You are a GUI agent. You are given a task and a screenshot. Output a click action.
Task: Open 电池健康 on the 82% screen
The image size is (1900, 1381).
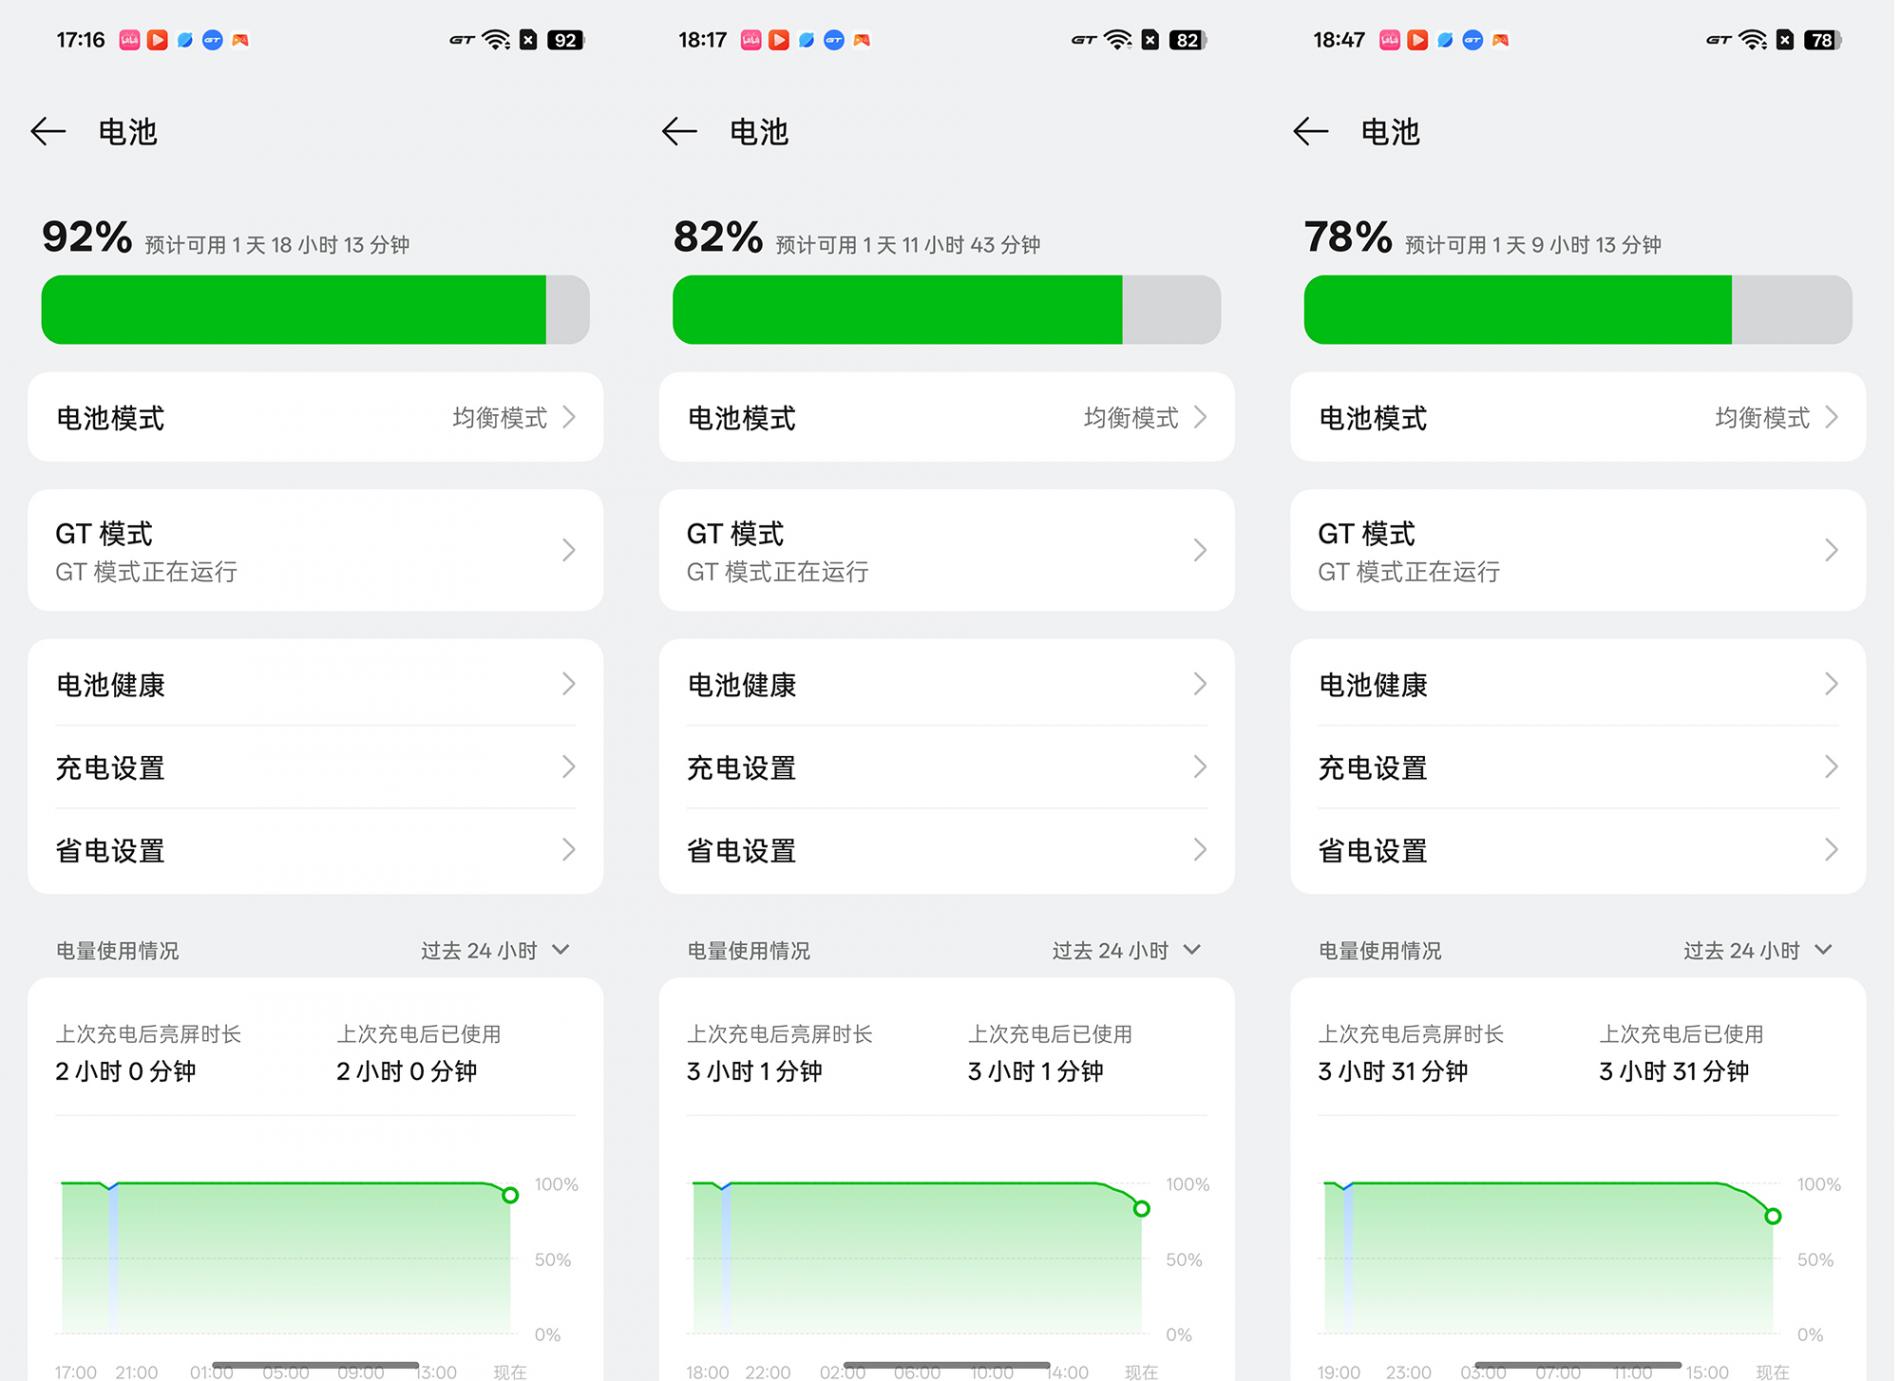tap(946, 684)
